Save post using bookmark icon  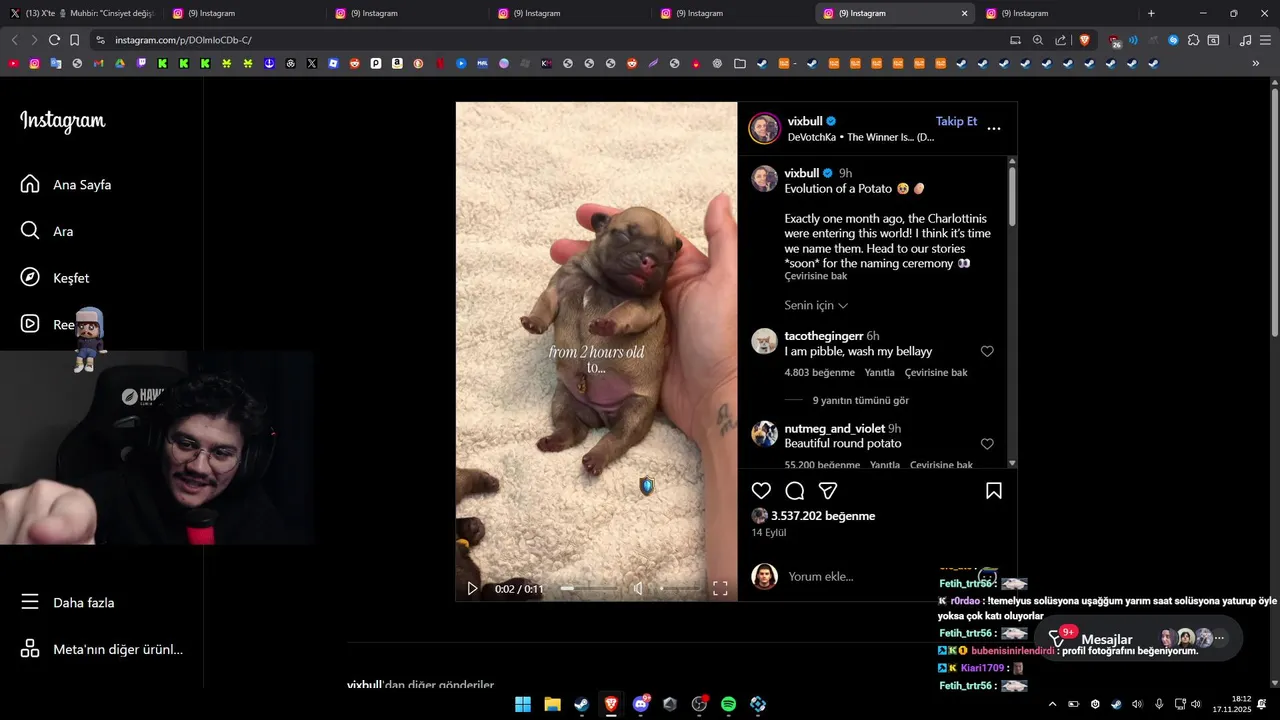tap(994, 491)
